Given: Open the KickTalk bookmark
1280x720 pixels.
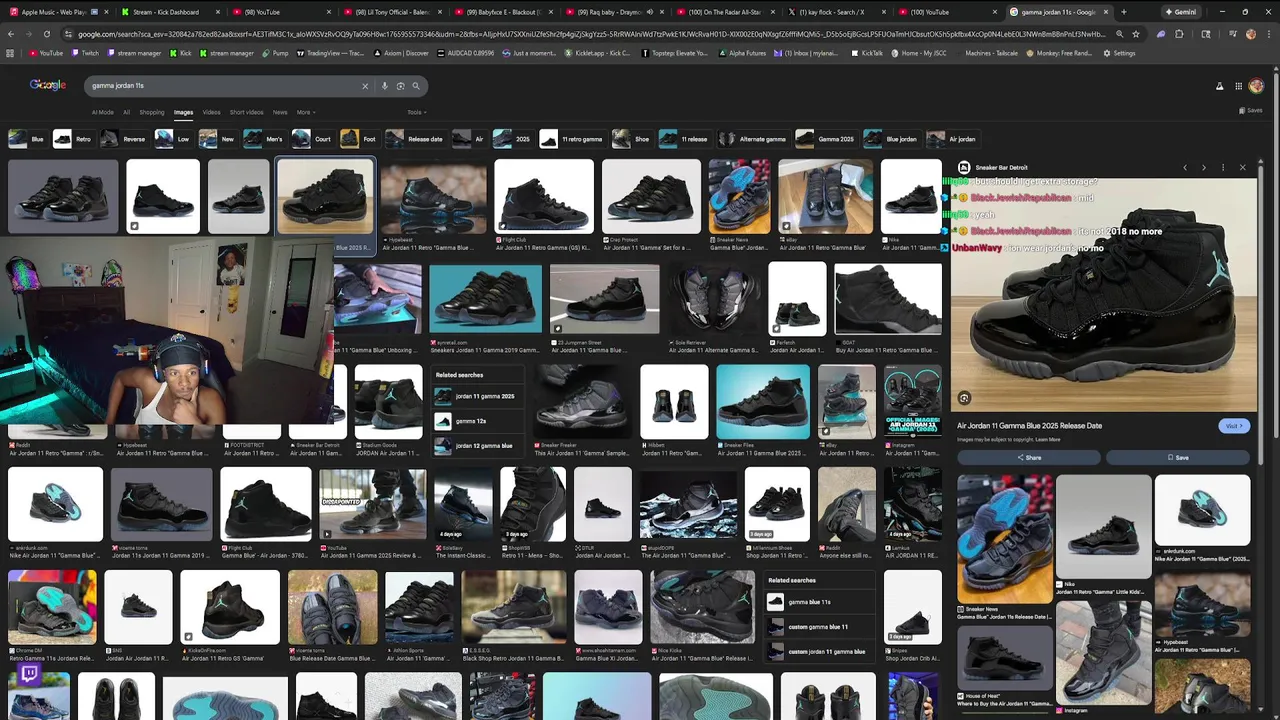Looking at the screenshot, I should [x=867, y=53].
